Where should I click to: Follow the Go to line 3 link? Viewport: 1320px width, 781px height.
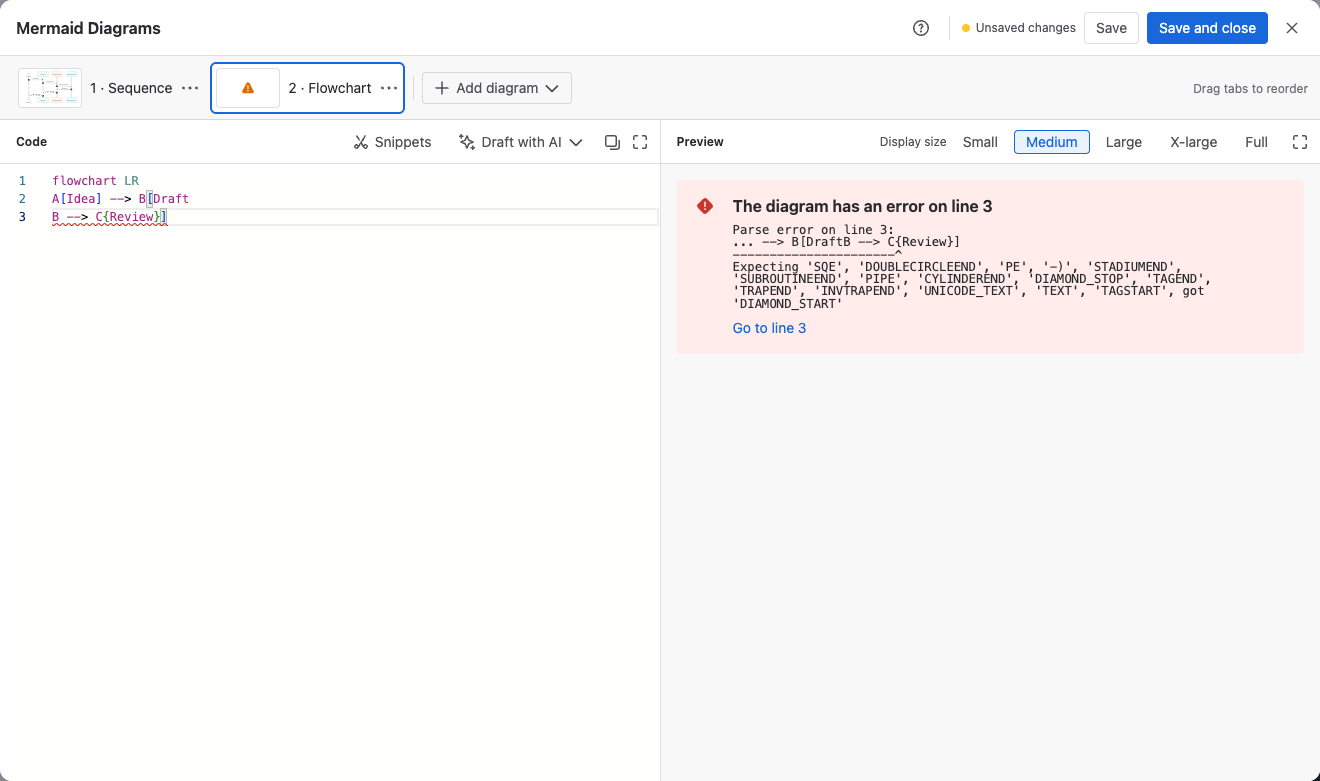pyautogui.click(x=769, y=328)
